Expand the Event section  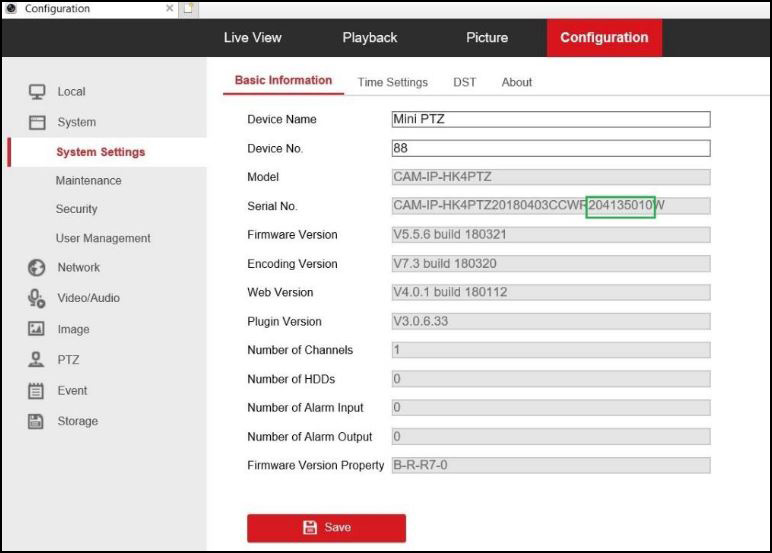pos(72,390)
